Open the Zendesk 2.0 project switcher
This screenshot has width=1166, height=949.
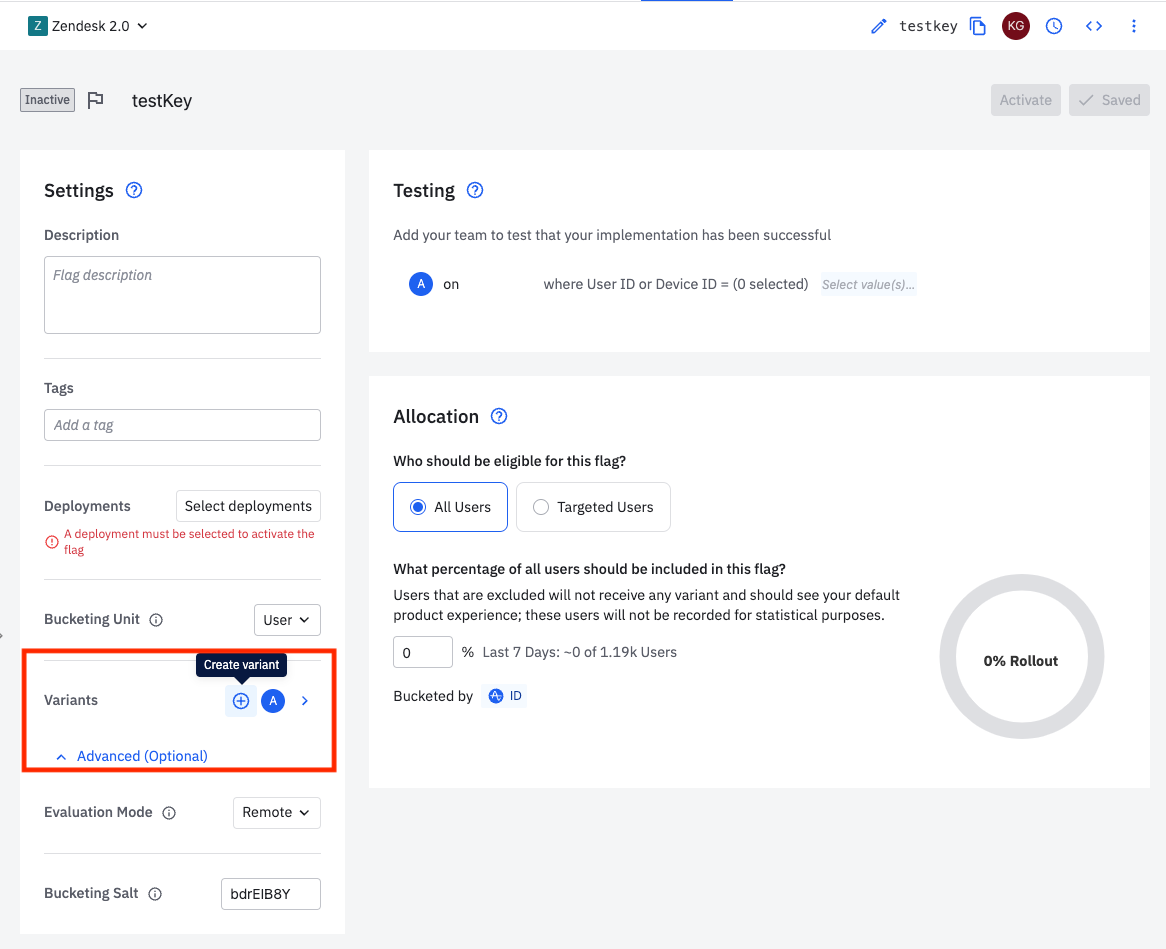(x=88, y=26)
